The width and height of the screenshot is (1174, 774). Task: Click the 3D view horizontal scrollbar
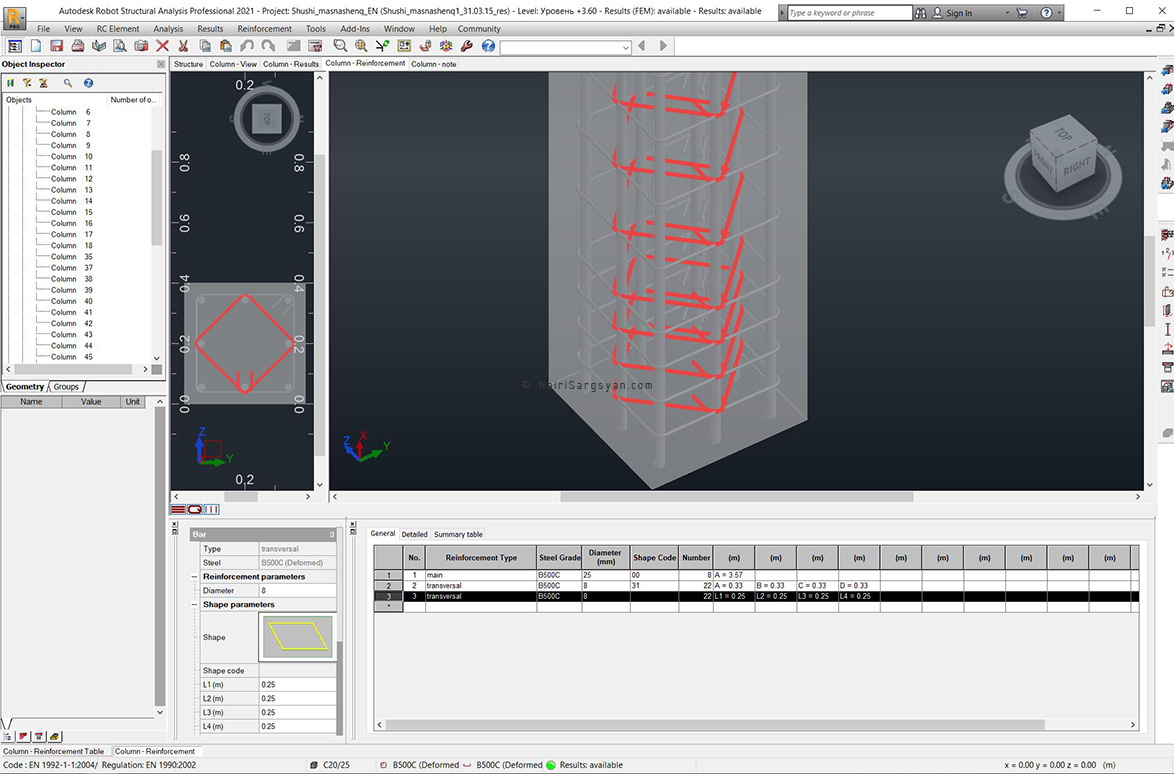click(737, 497)
